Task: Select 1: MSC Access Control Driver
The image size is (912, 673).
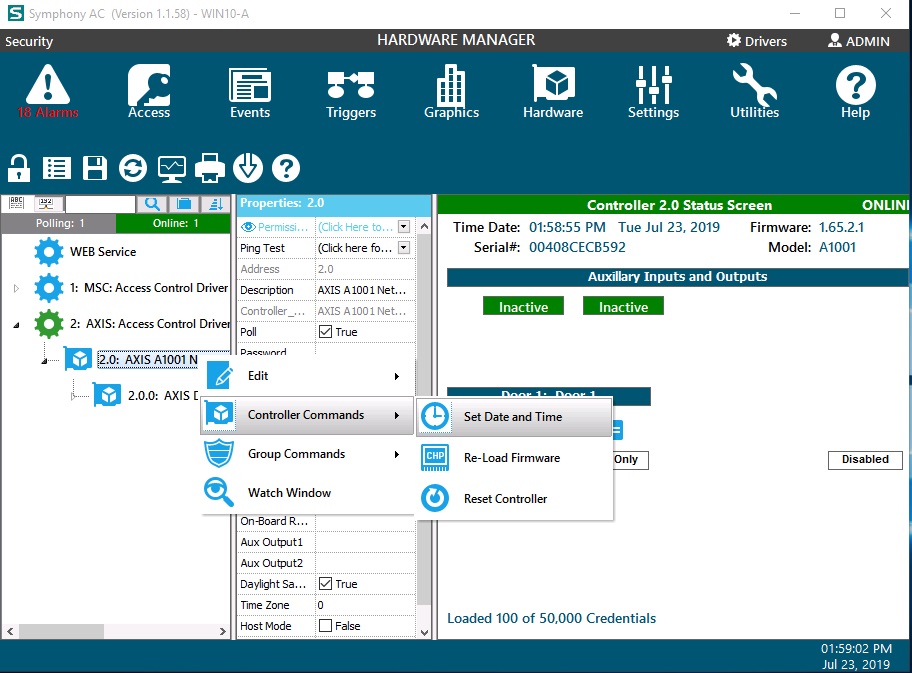Action: pyautogui.click(x=149, y=288)
